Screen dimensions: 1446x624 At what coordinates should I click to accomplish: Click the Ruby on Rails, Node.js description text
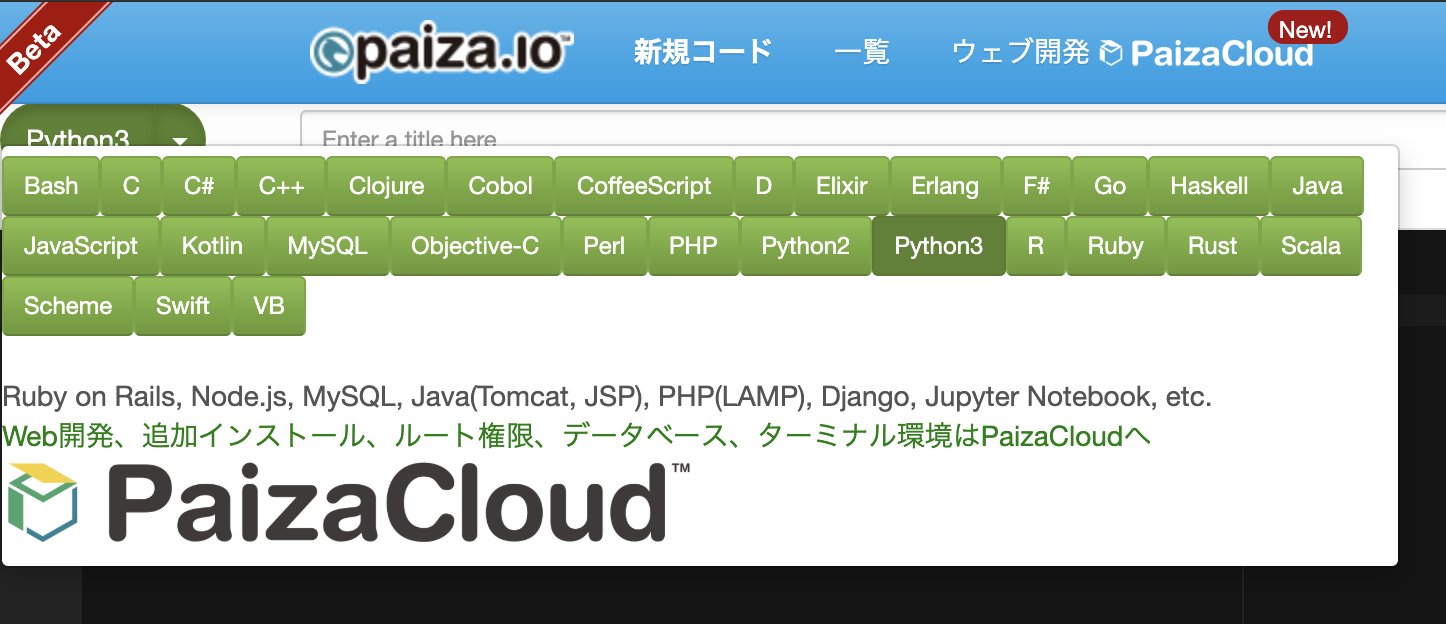pyautogui.click(x=607, y=397)
